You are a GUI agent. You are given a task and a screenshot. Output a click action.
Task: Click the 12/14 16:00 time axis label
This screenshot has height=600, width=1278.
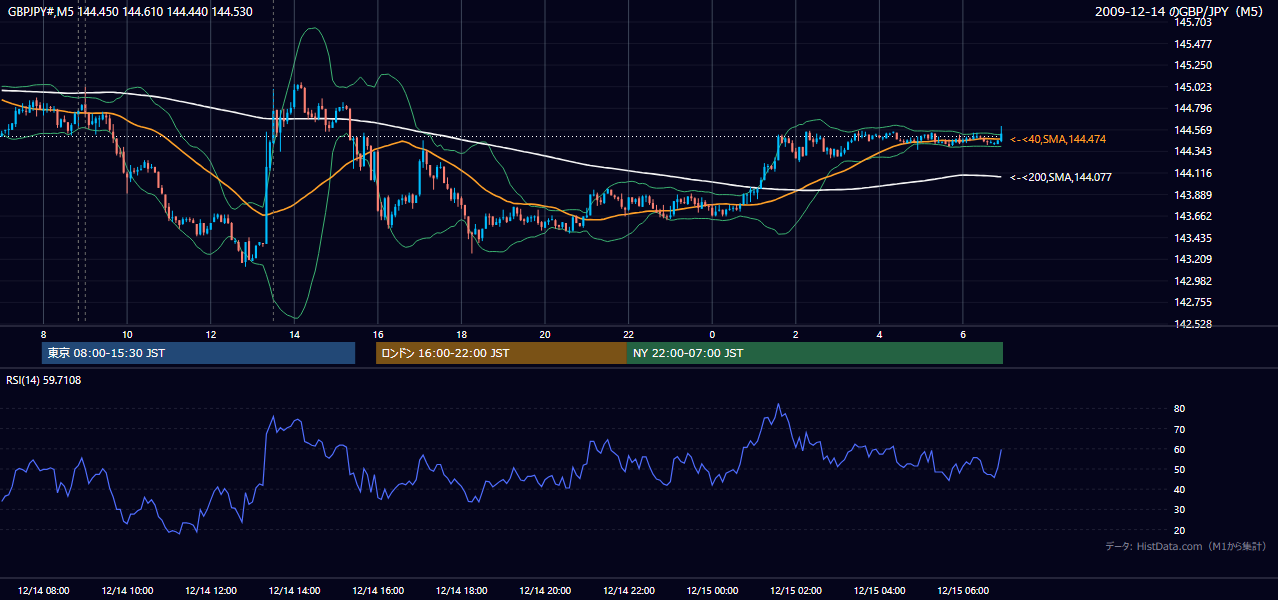pyautogui.click(x=378, y=590)
